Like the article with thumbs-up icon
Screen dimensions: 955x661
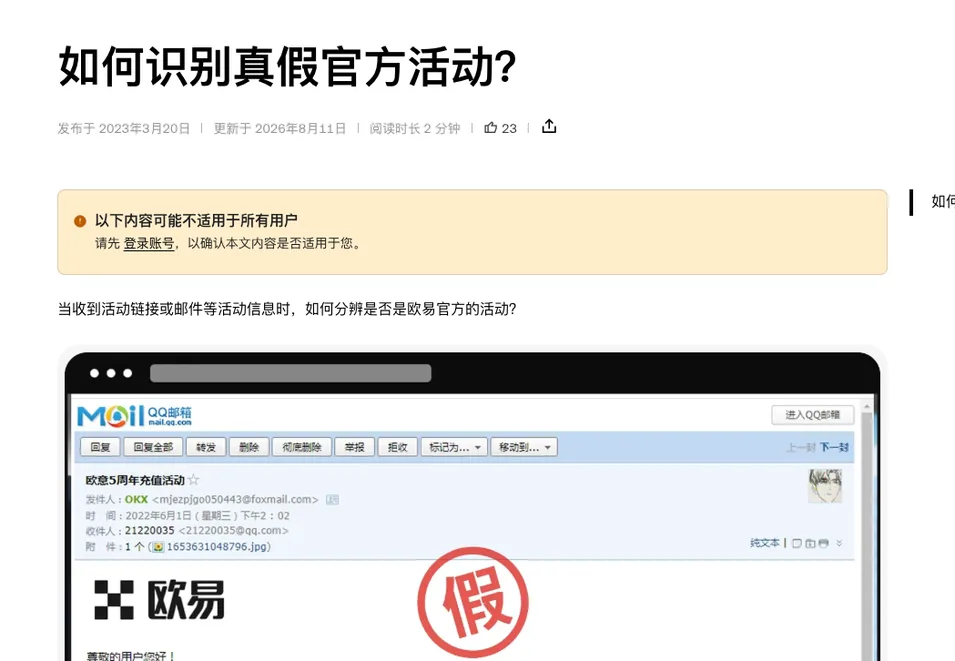[x=490, y=127]
